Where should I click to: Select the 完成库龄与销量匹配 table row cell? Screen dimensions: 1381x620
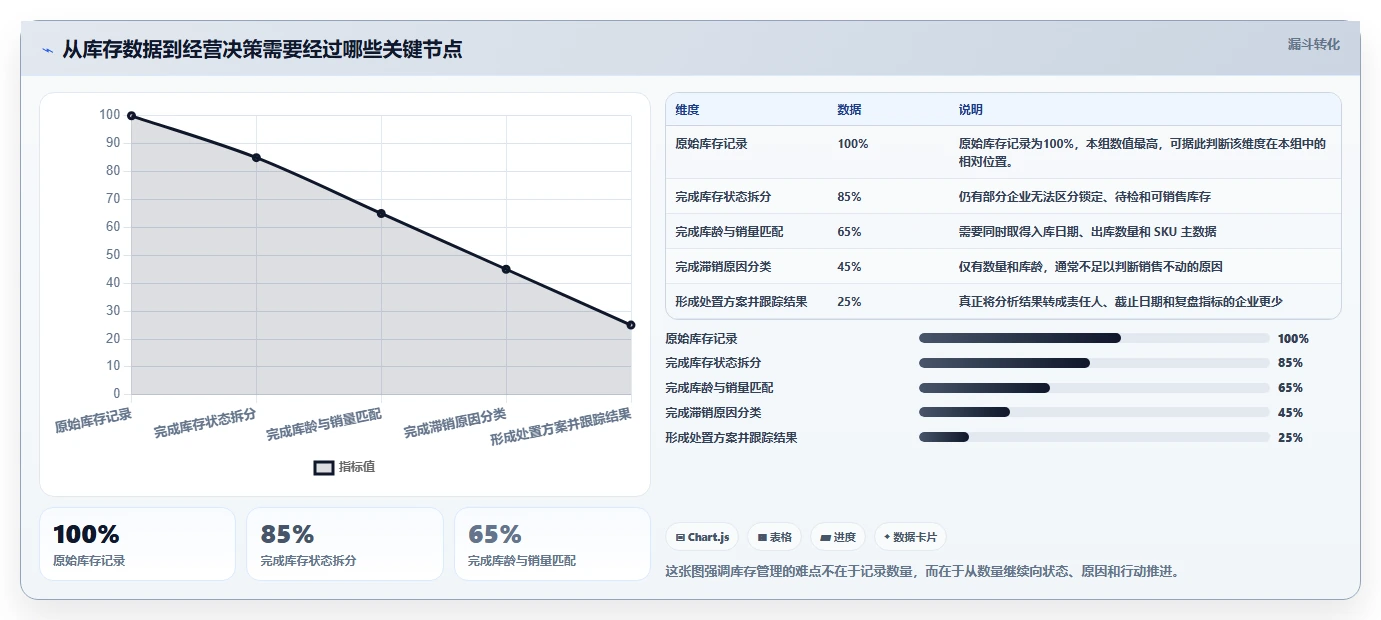[x=729, y=232]
